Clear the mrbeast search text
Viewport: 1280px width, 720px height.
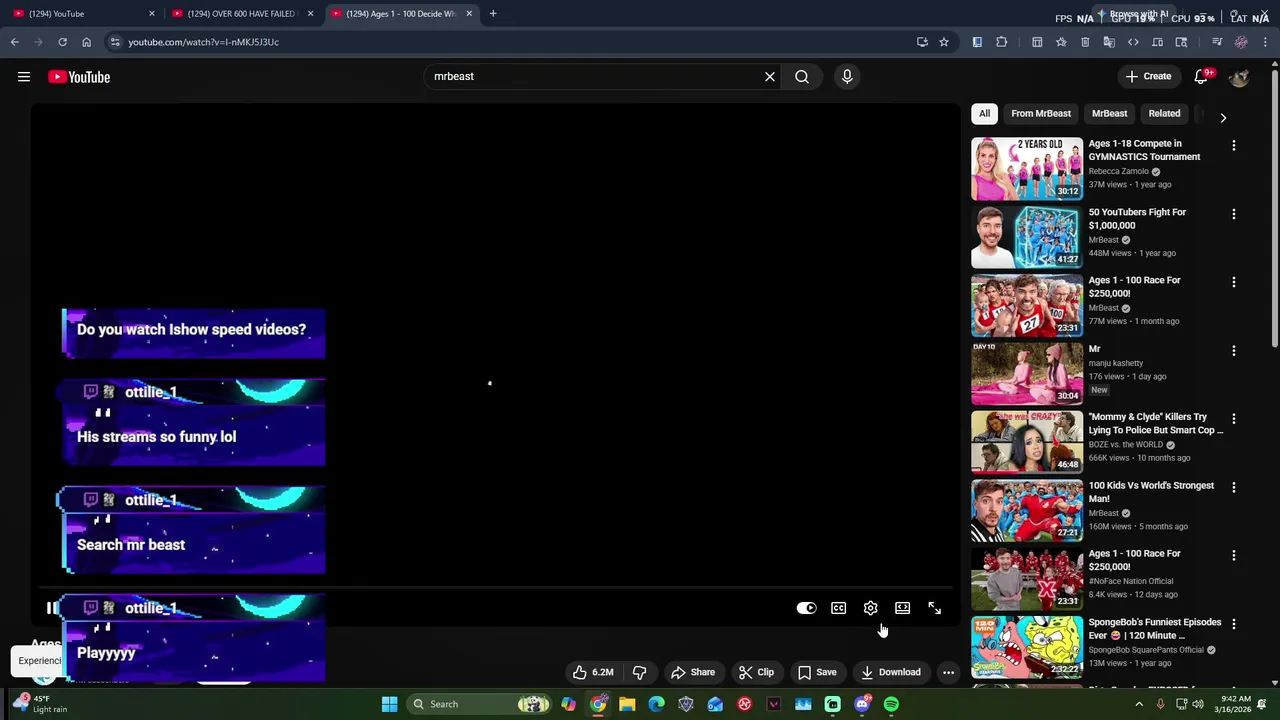[x=770, y=76]
